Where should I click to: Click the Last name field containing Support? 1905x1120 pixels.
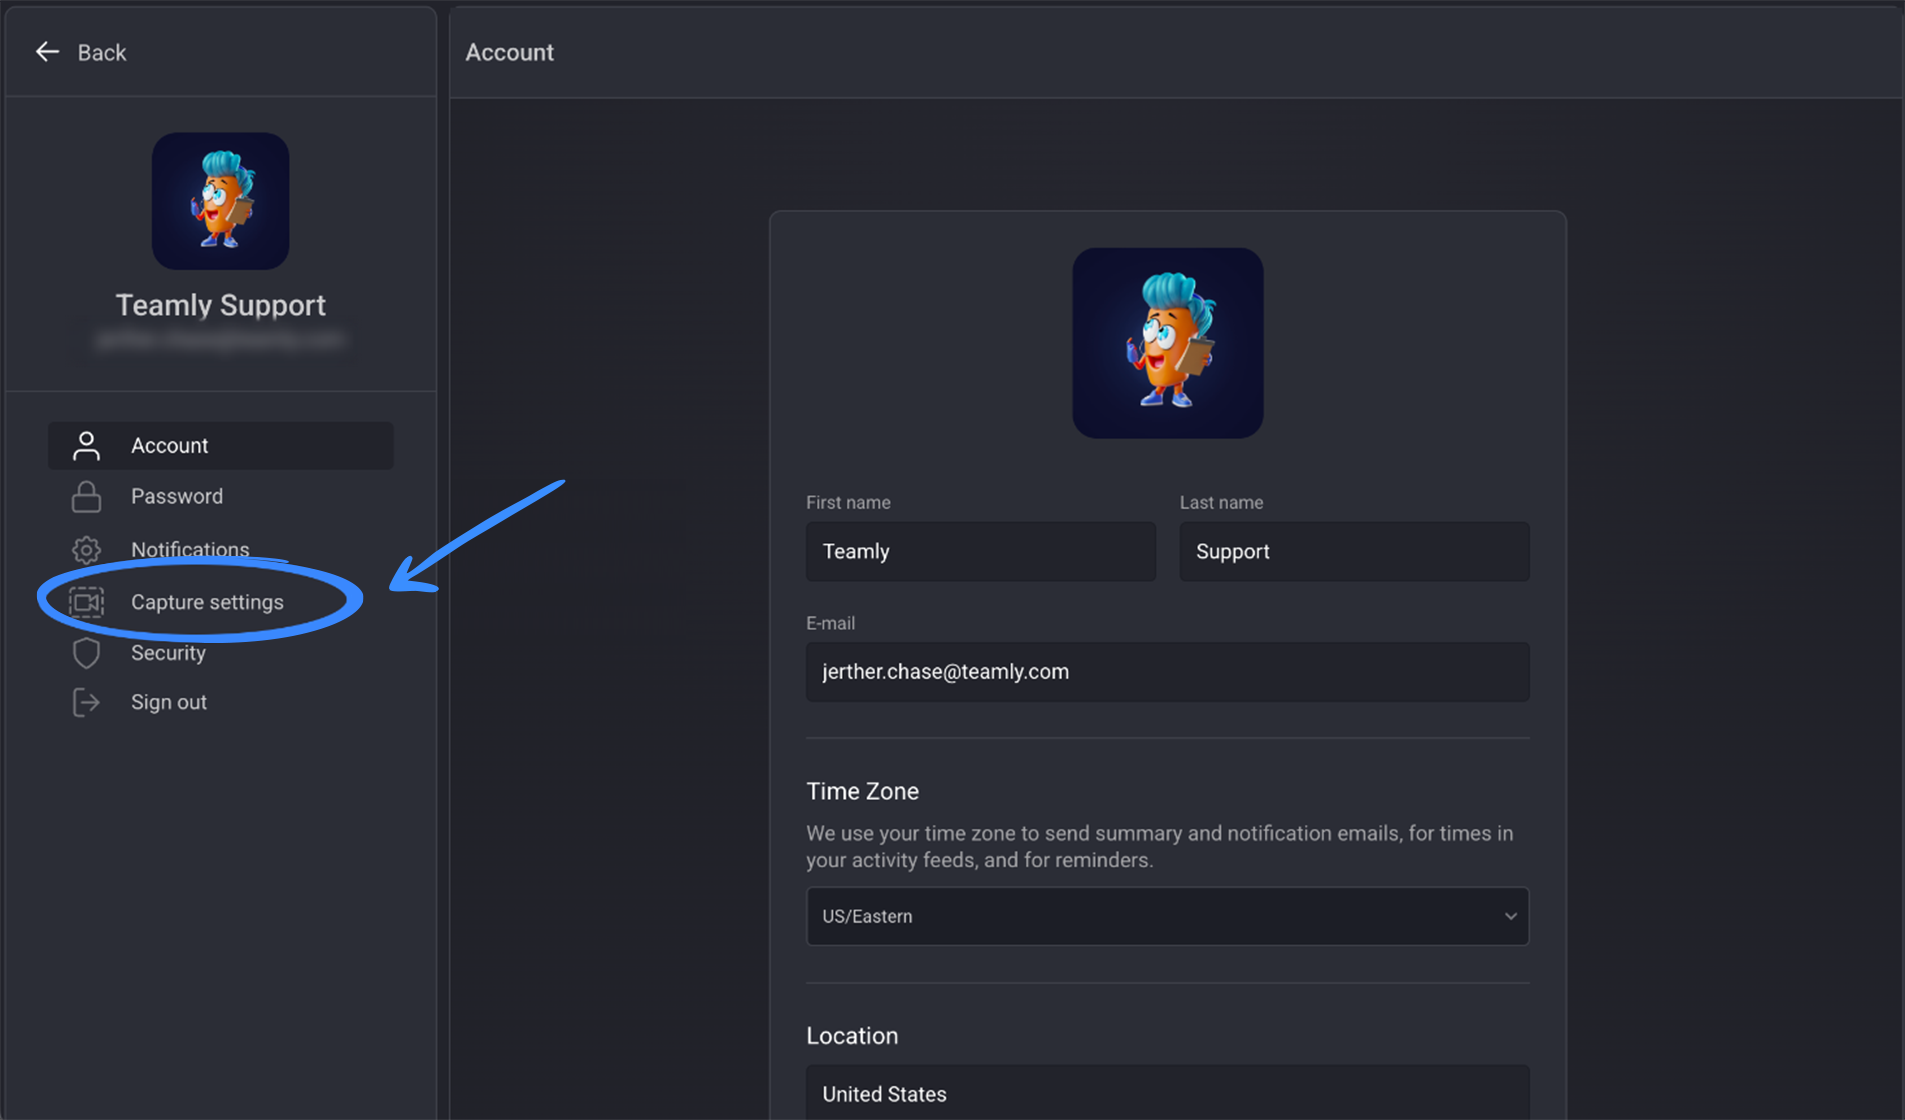[x=1354, y=551]
